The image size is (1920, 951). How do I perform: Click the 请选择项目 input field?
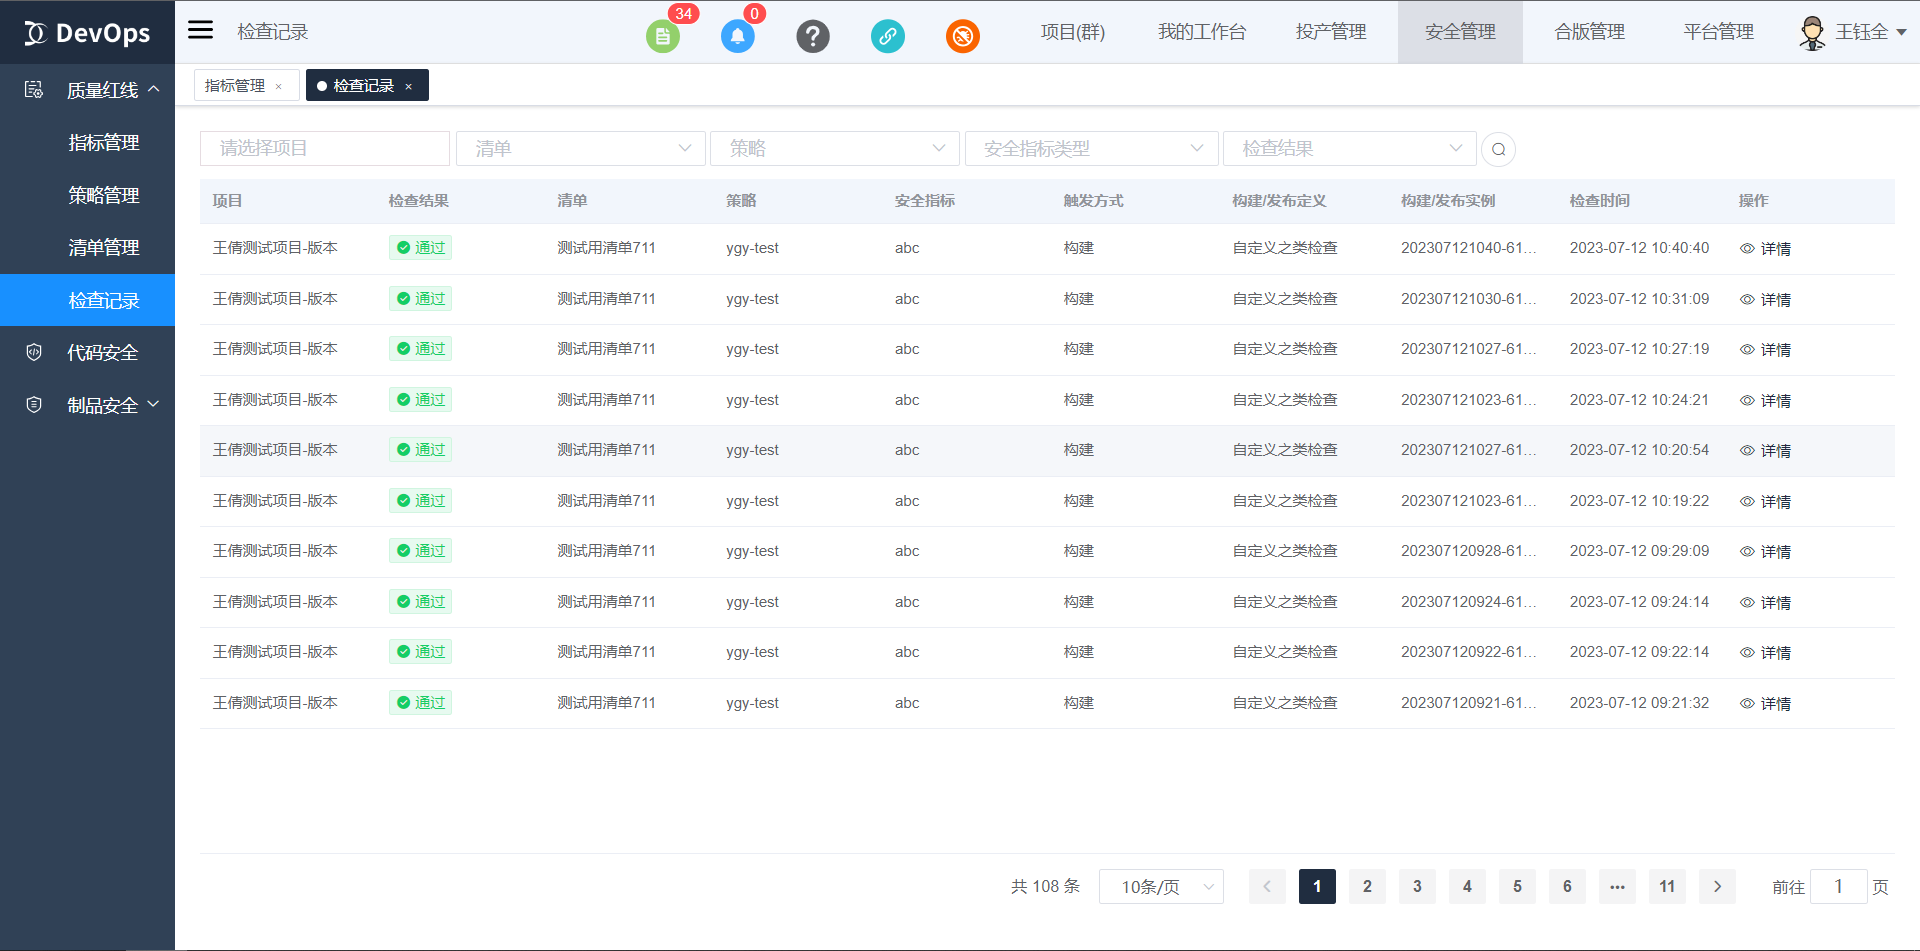pos(324,148)
